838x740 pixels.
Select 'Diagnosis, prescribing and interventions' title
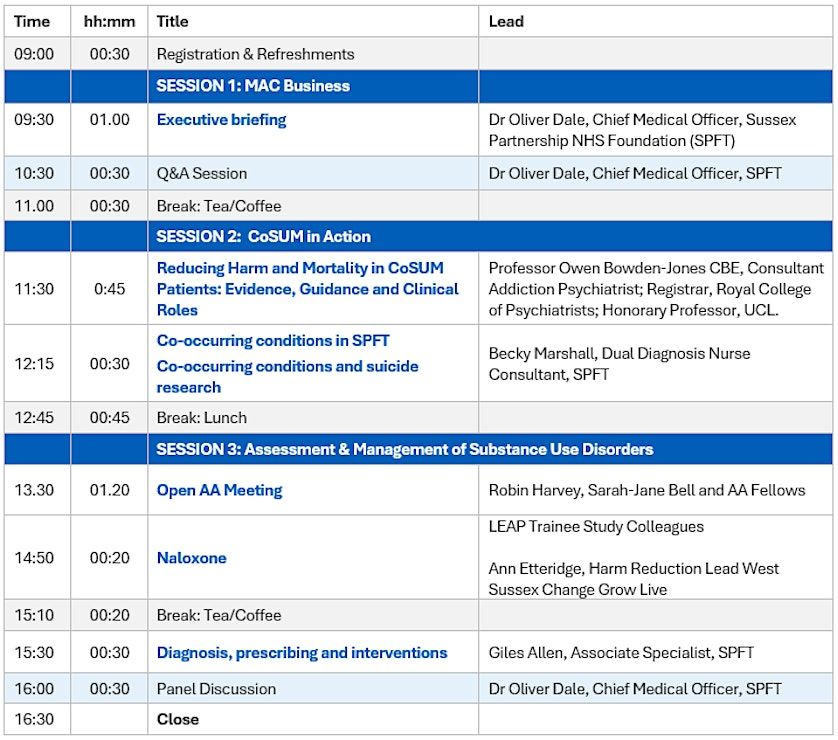pos(301,653)
